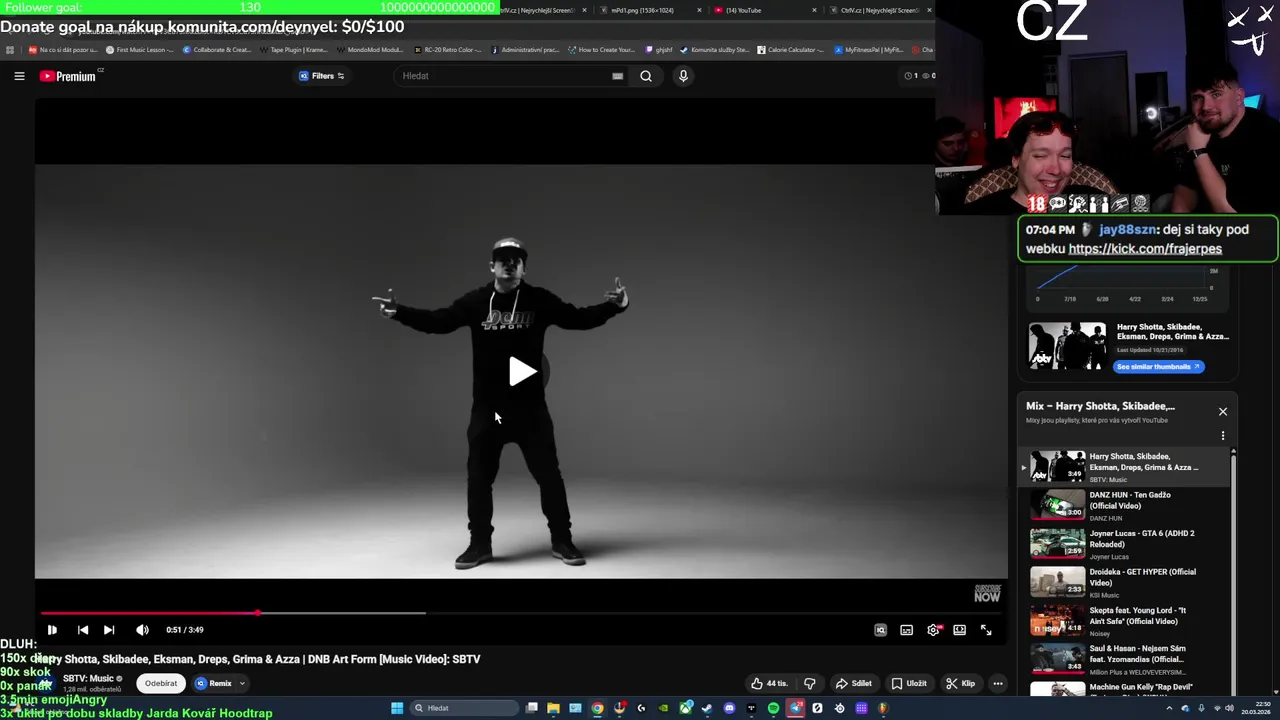The width and height of the screenshot is (1280, 720).
Task: Click the Remix button
Action: pos(214,684)
